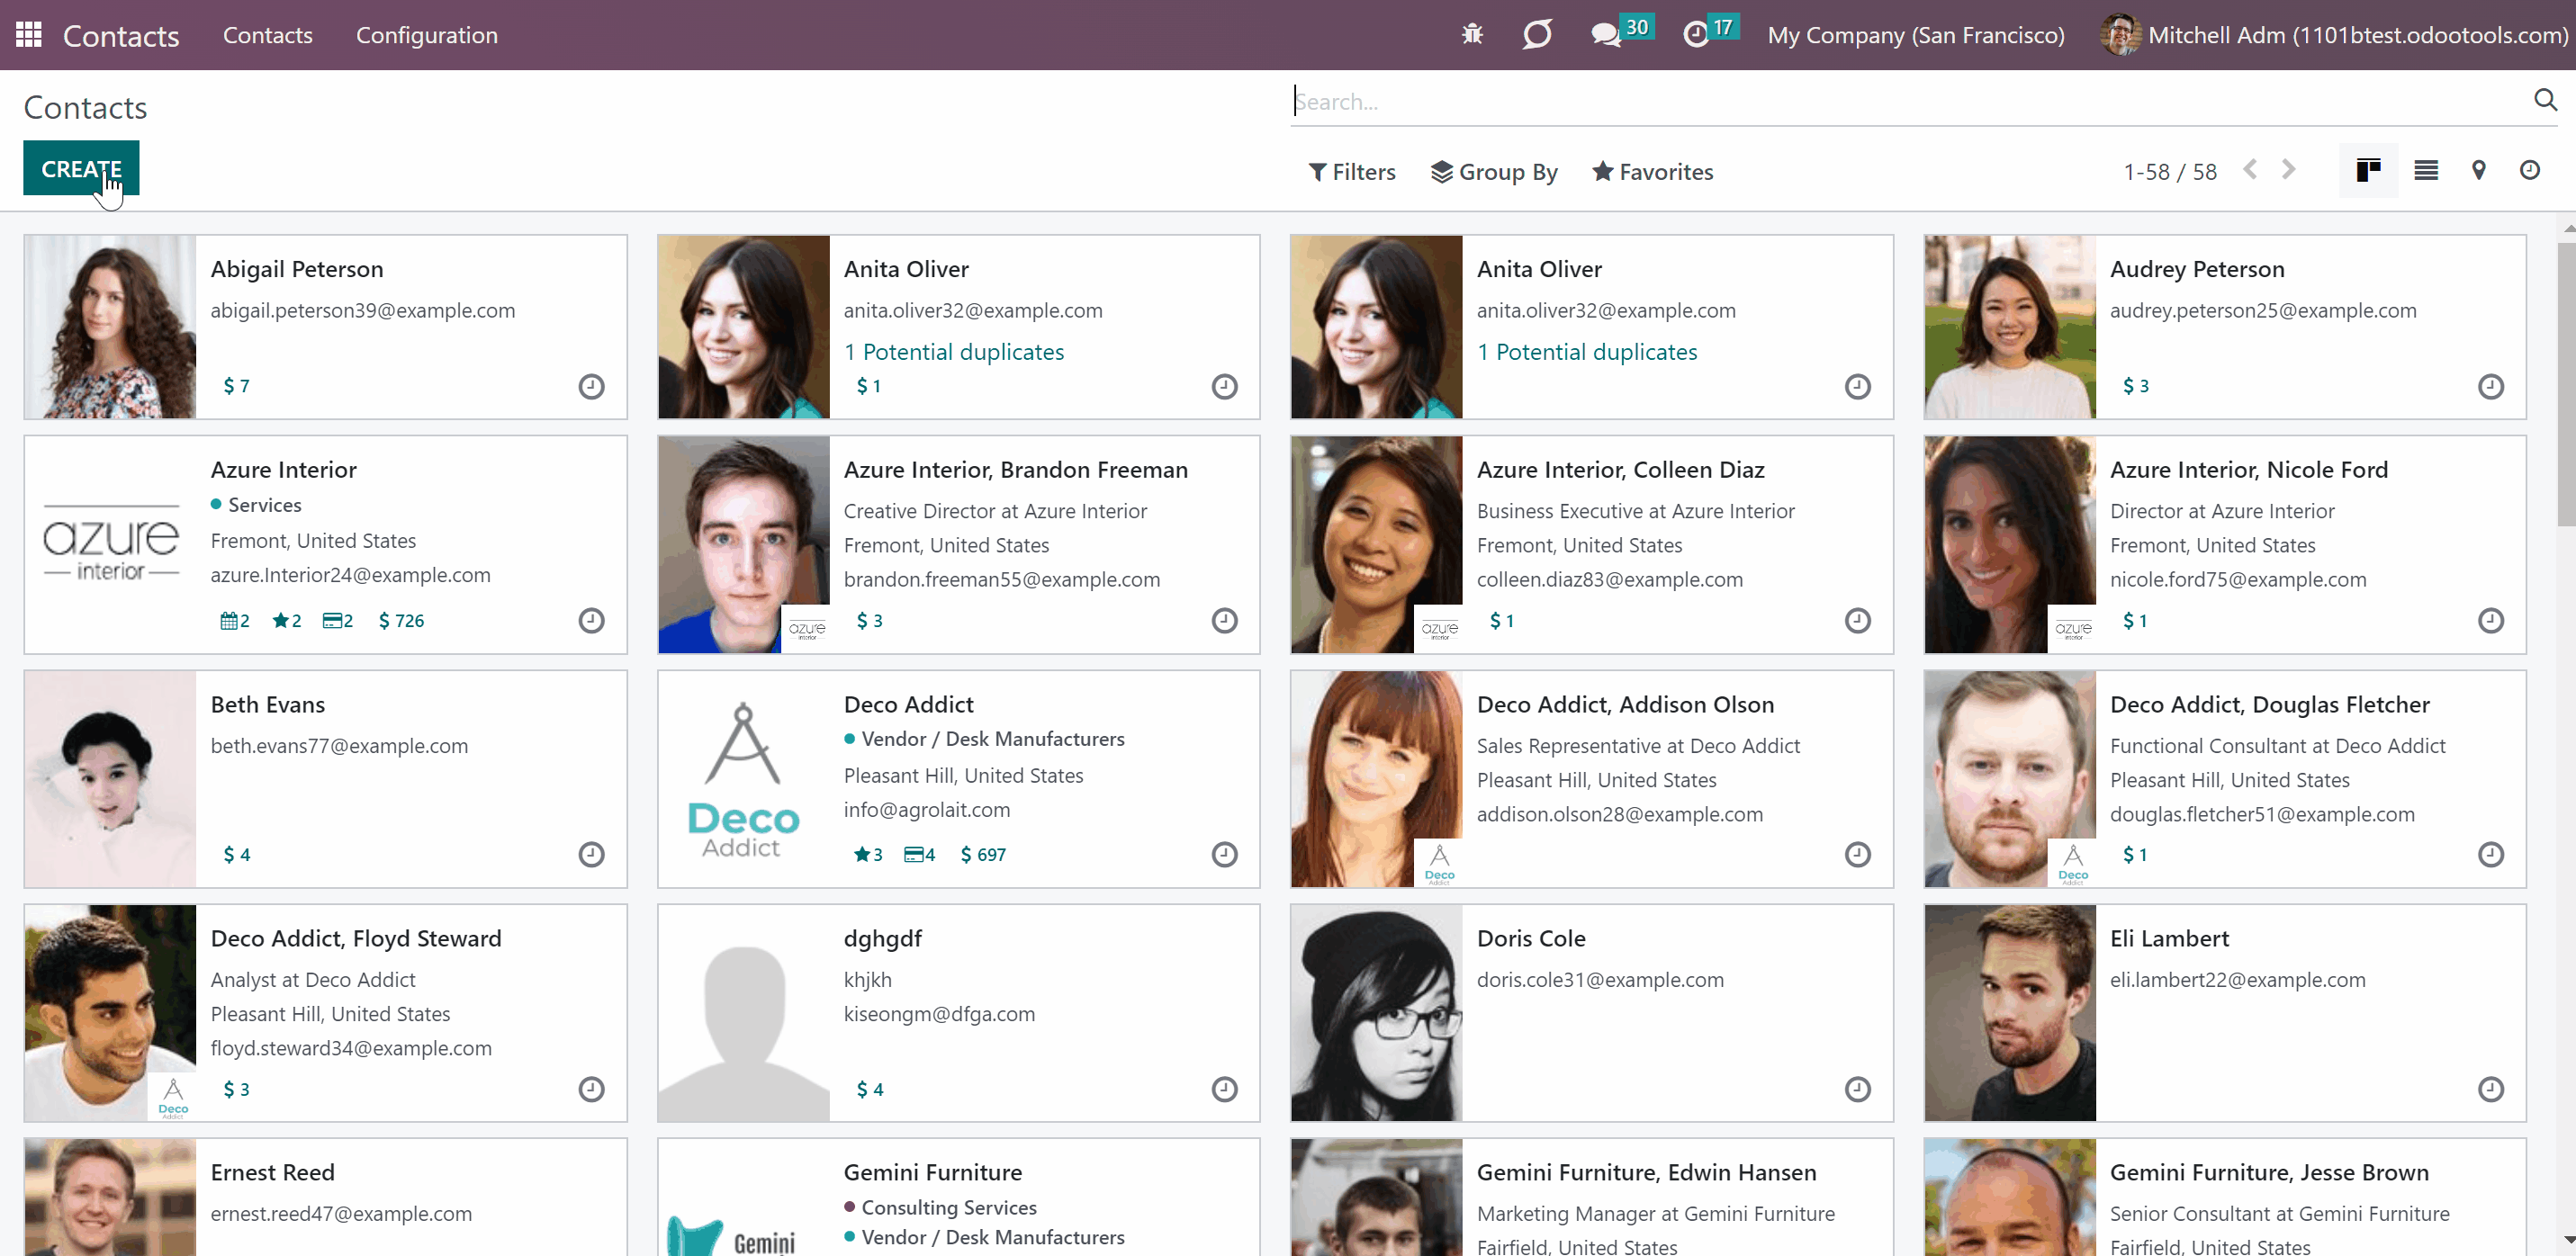Open $ 4 sales on Beth Evans card
This screenshot has height=1256, width=2576.
click(x=236, y=855)
